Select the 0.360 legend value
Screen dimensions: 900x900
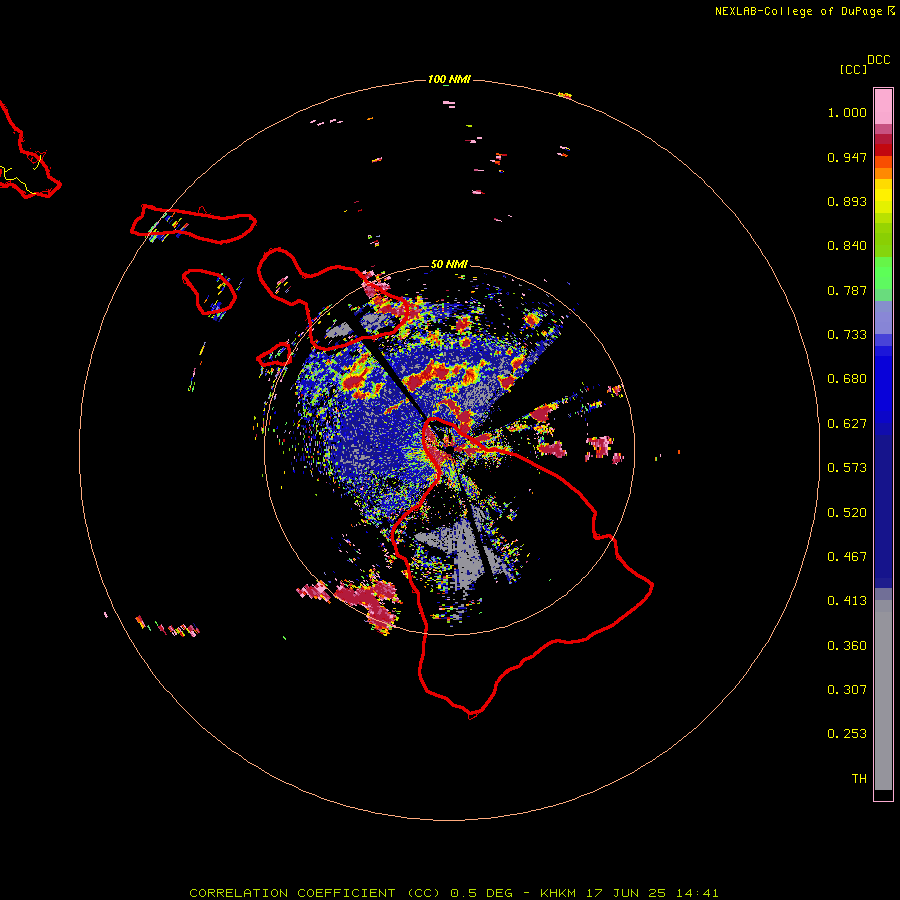coord(847,646)
